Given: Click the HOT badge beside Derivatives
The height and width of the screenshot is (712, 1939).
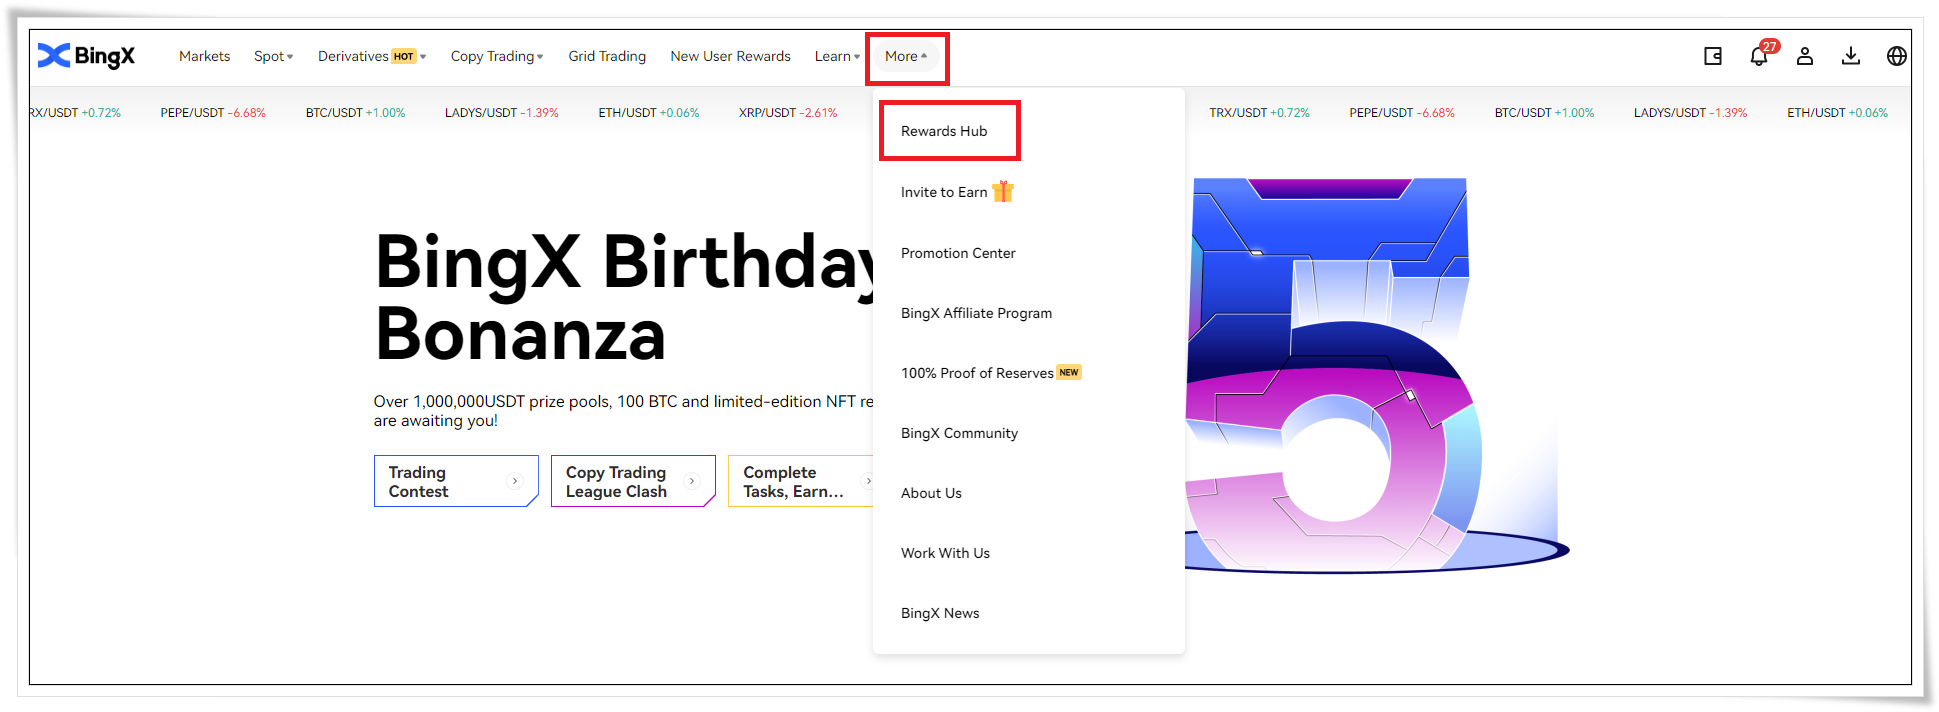Looking at the screenshot, I should pyautogui.click(x=404, y=56).
